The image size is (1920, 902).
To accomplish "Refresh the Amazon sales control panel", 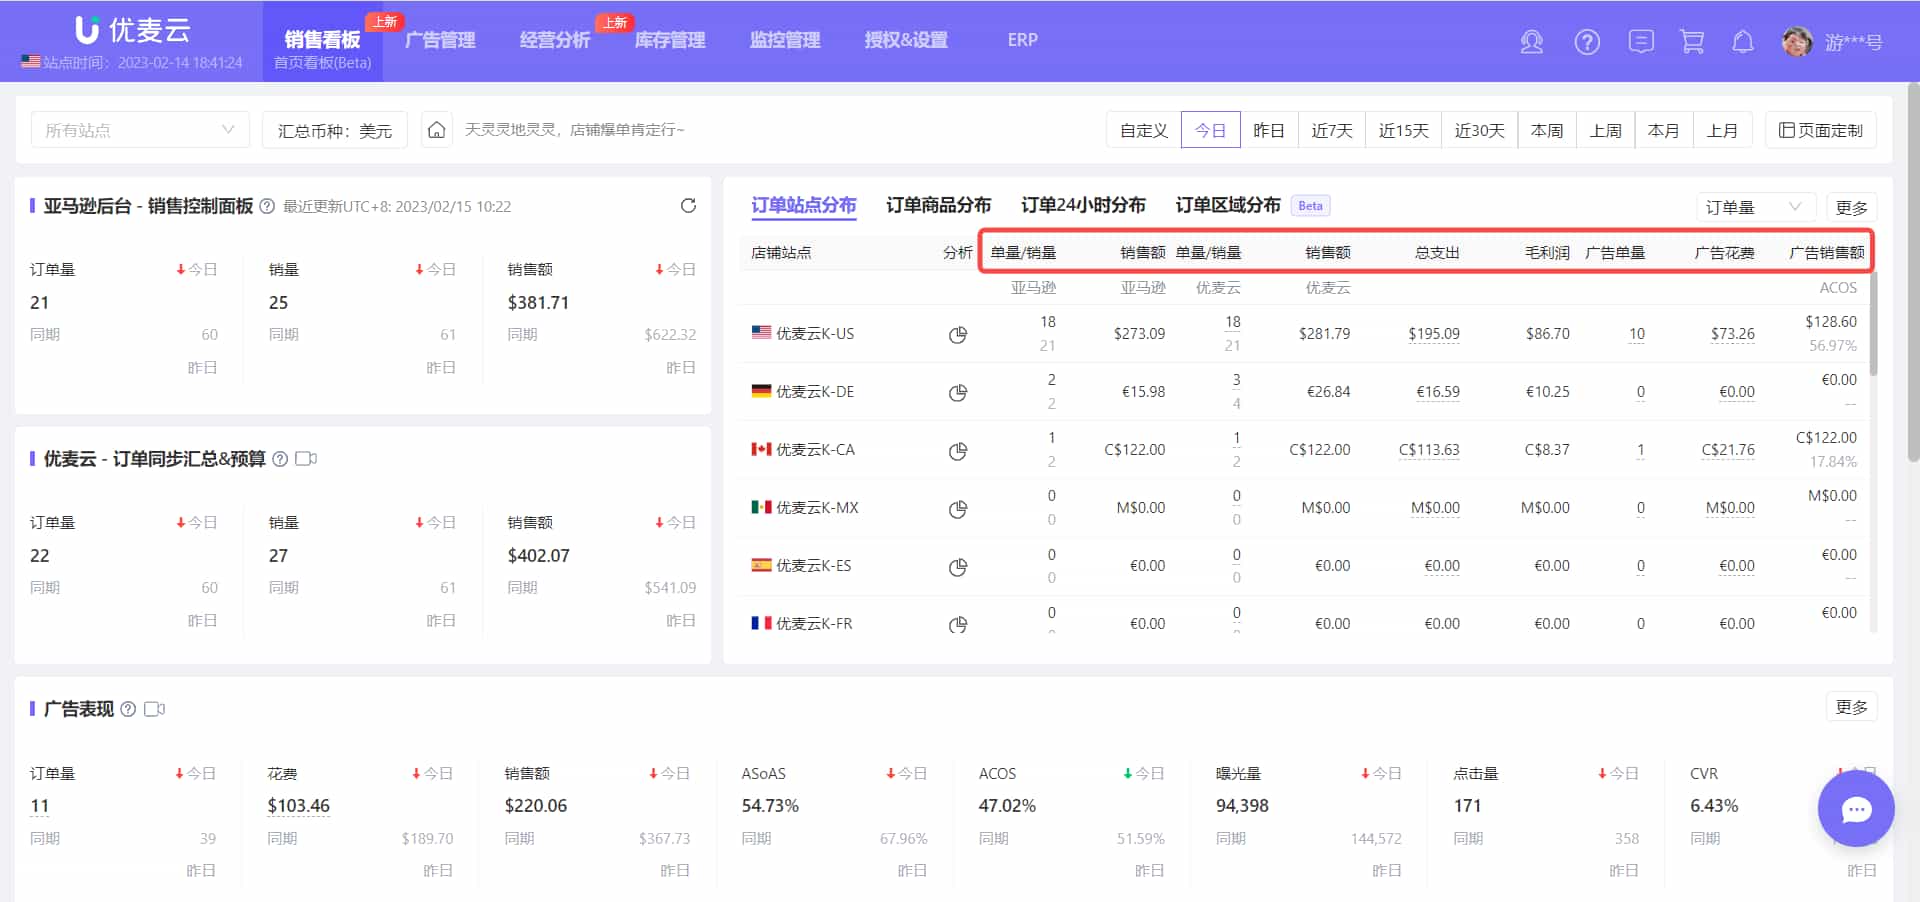I will coord(688,206).
